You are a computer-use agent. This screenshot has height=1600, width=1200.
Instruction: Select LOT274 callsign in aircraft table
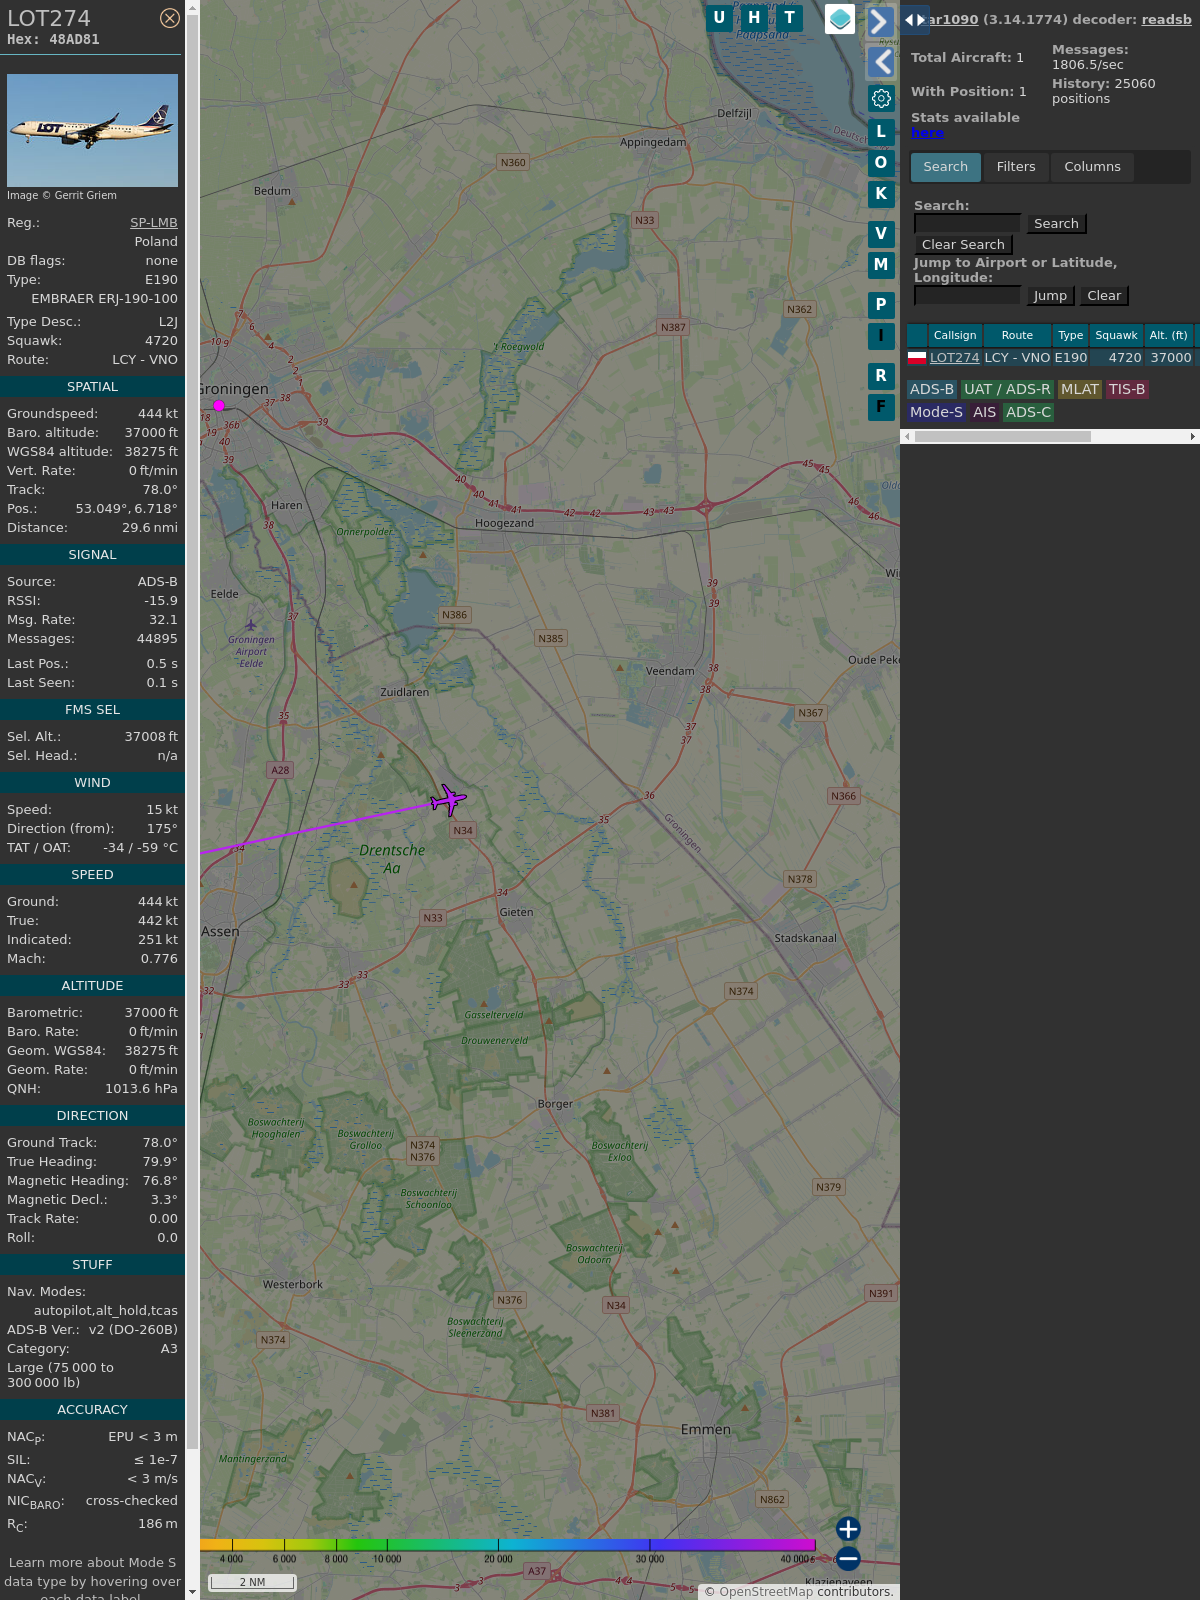955,358
